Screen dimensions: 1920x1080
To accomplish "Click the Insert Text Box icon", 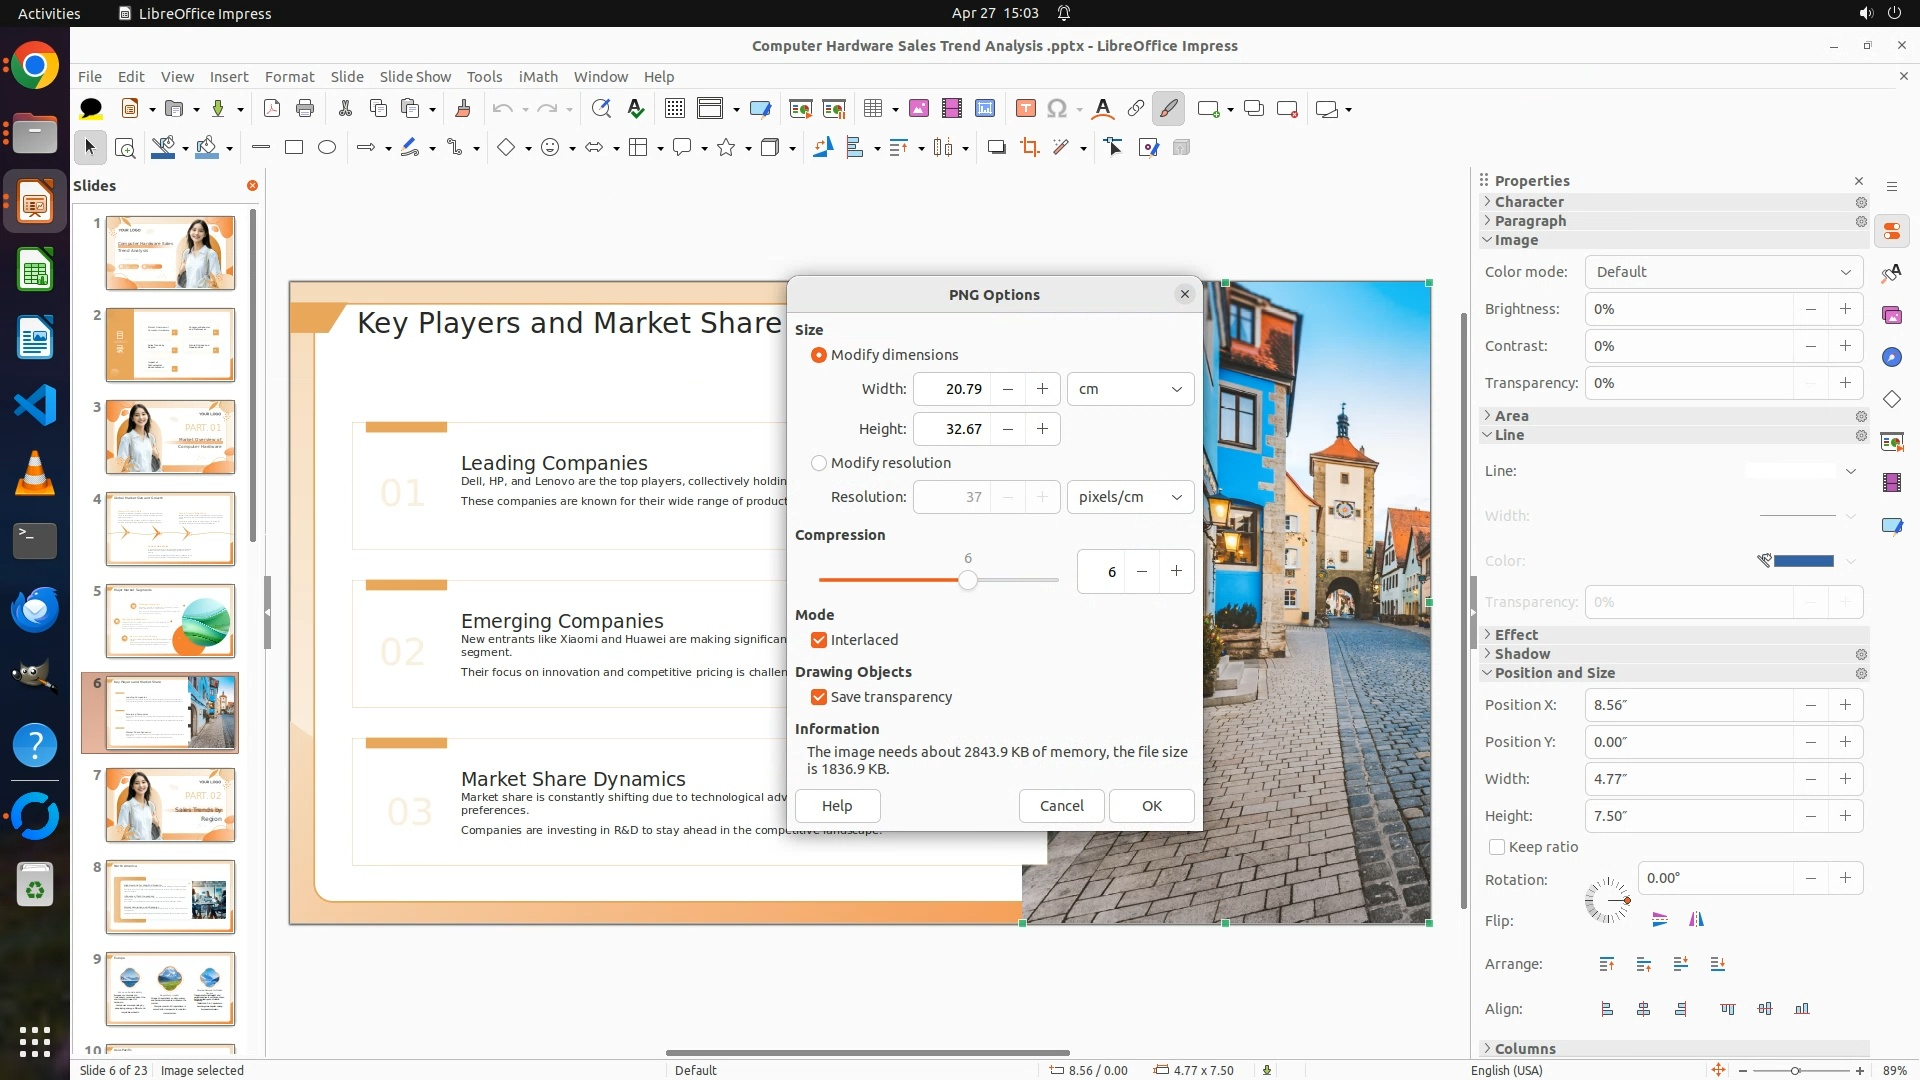I will pos(1025,109).
